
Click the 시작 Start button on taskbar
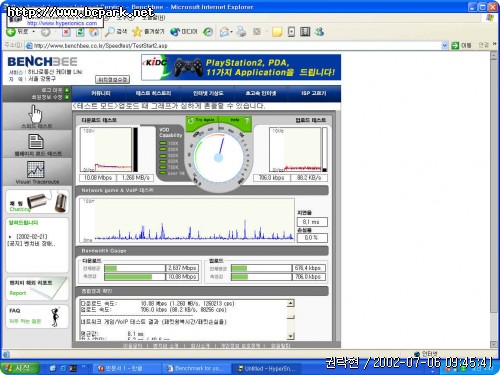(x=19, y=368)
